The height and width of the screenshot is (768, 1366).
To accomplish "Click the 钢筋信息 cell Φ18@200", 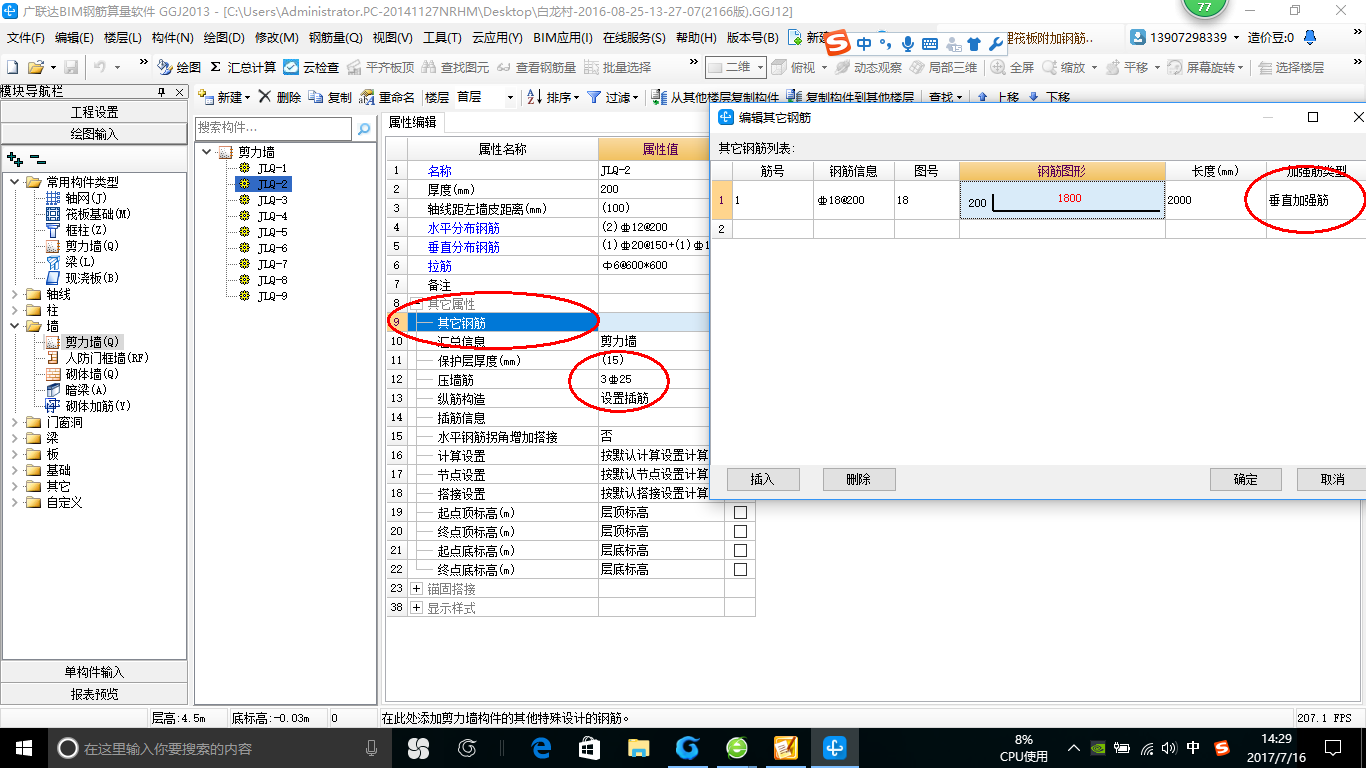I will 853,200.
